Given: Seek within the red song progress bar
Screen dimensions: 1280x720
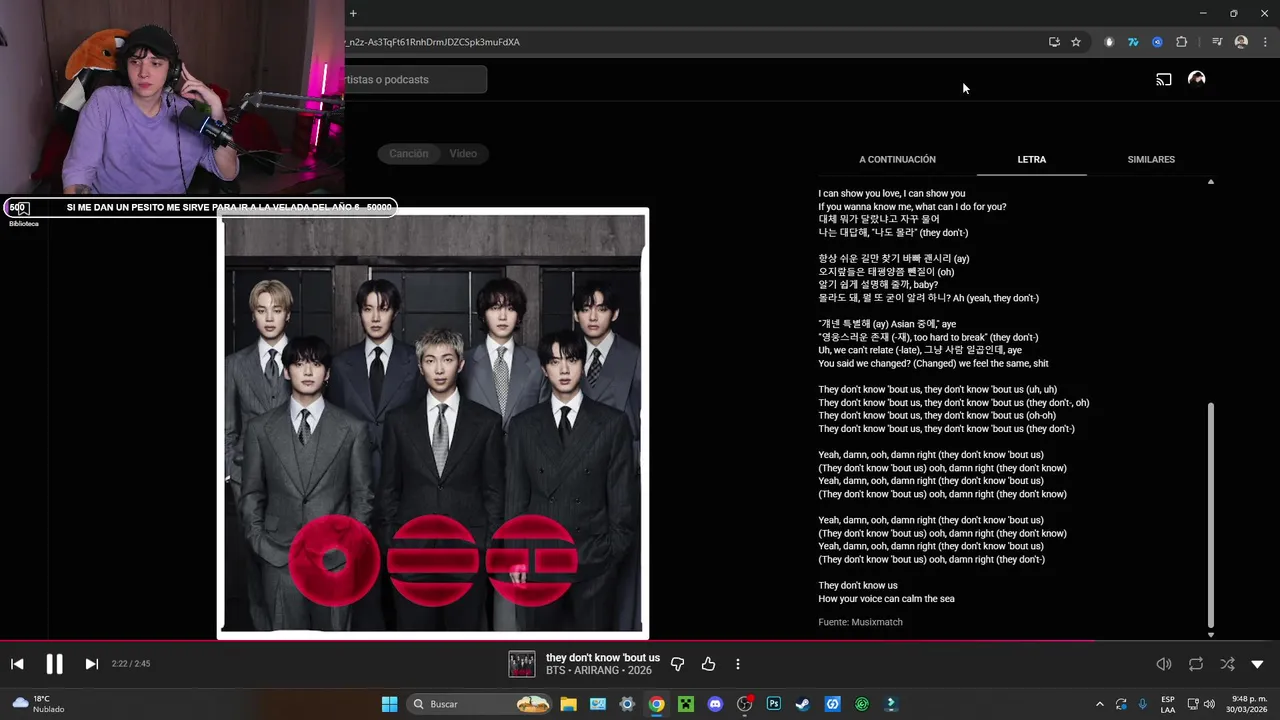Looking at the screenshot, I should coord(547,641).
